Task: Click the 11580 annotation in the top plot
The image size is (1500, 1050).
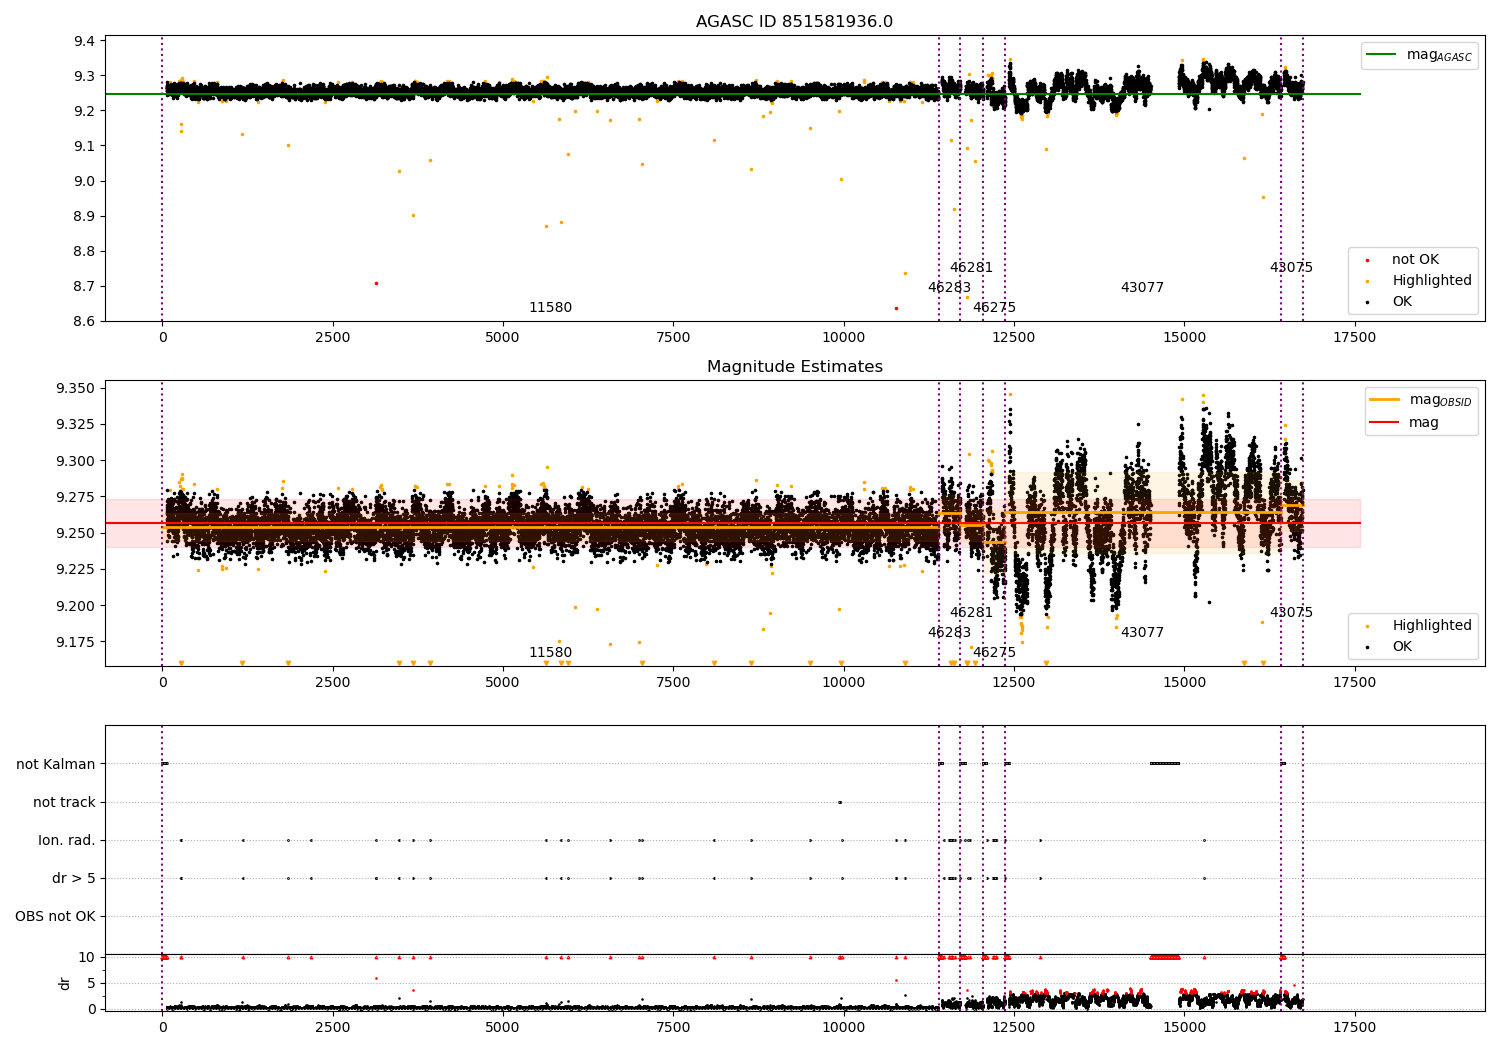Action: (551, 308)
